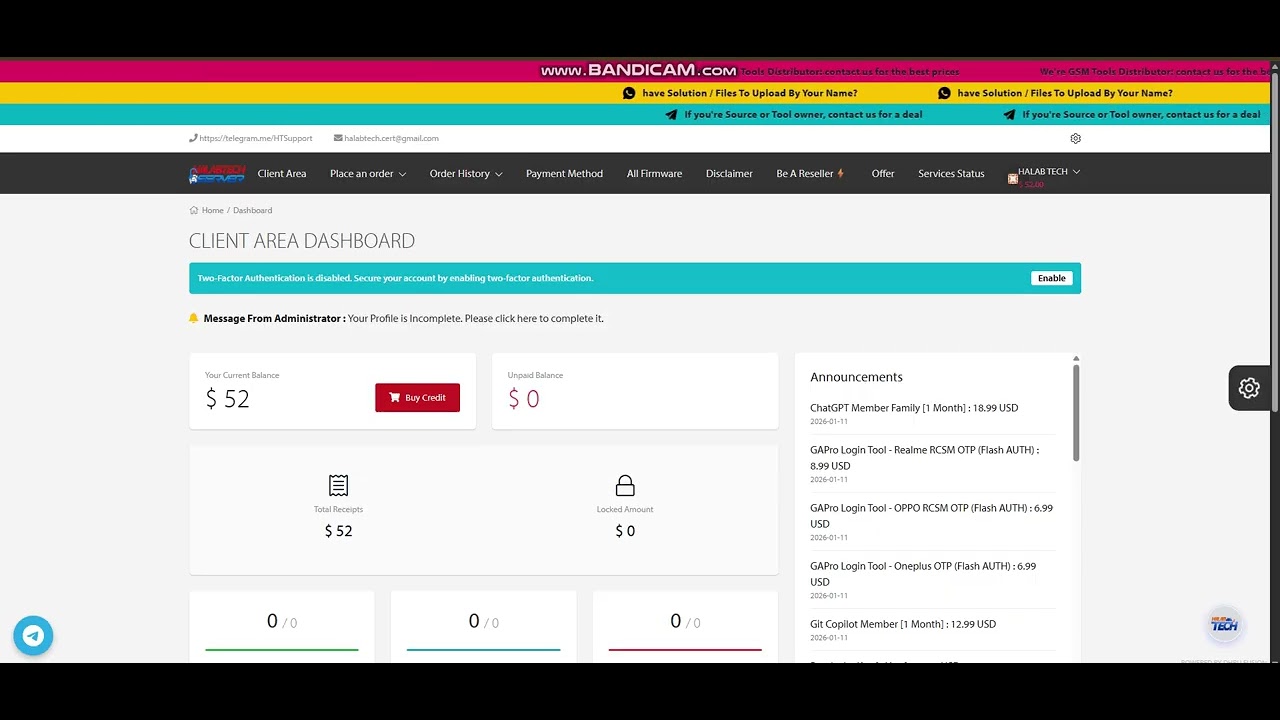Click the profile incomplete message link

[x=476, y=318]
